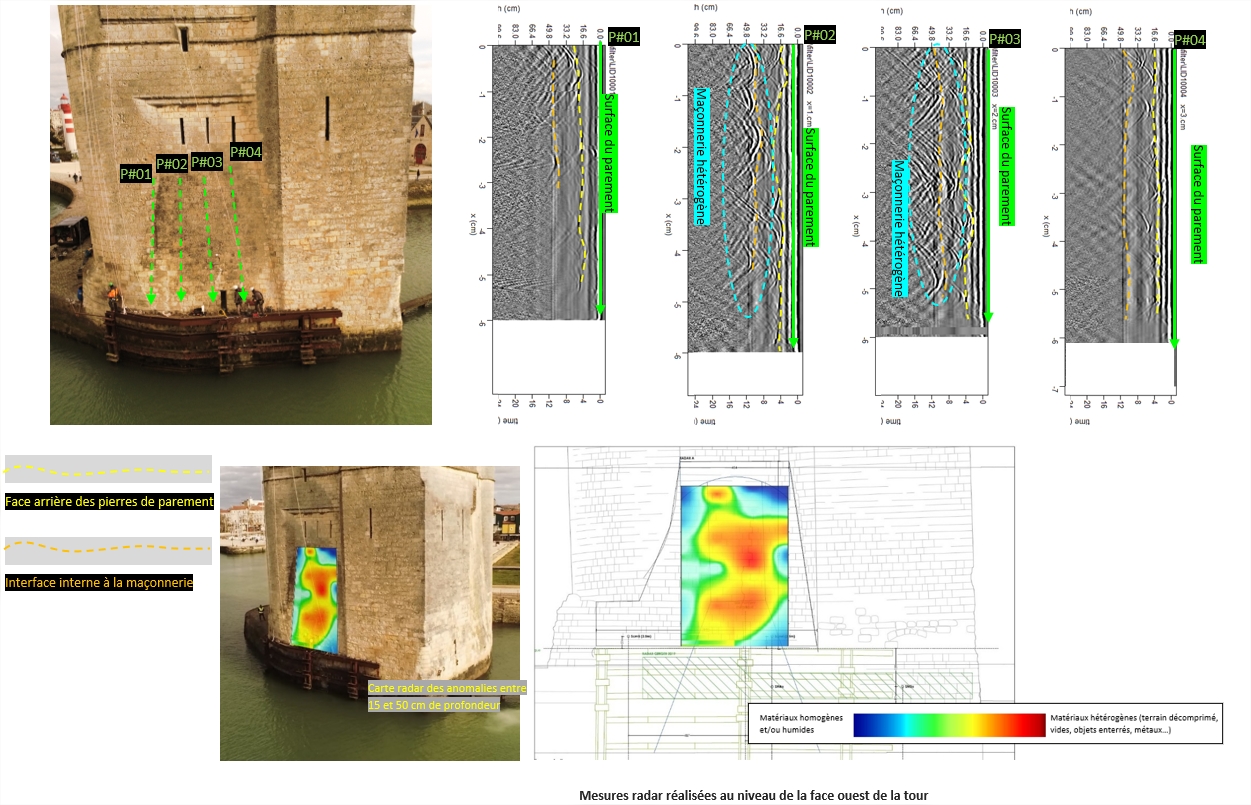Click the 'Matériaux hétérogènes' legend text
This screenshot has width=1251, height=805.
pos(1134,724)
